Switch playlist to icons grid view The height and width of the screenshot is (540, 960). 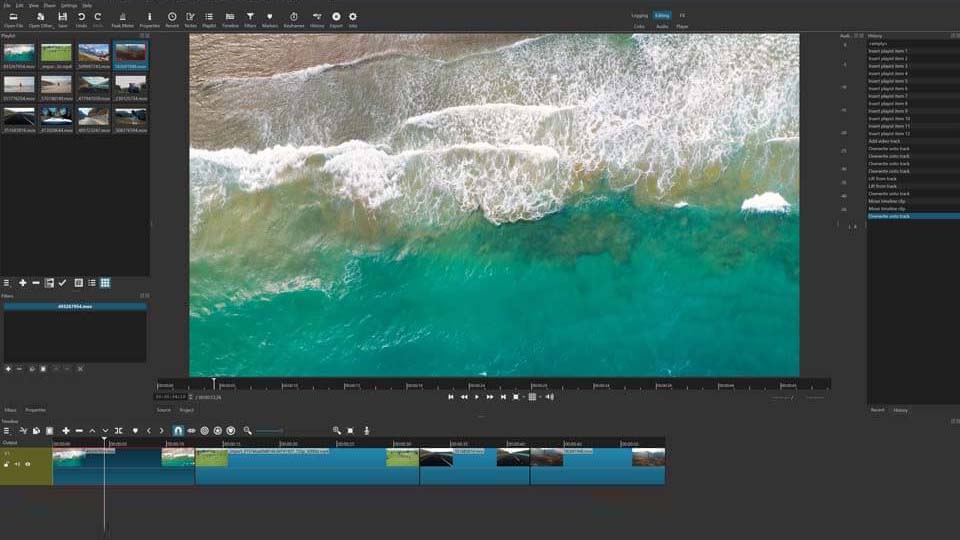click(105, 283)
